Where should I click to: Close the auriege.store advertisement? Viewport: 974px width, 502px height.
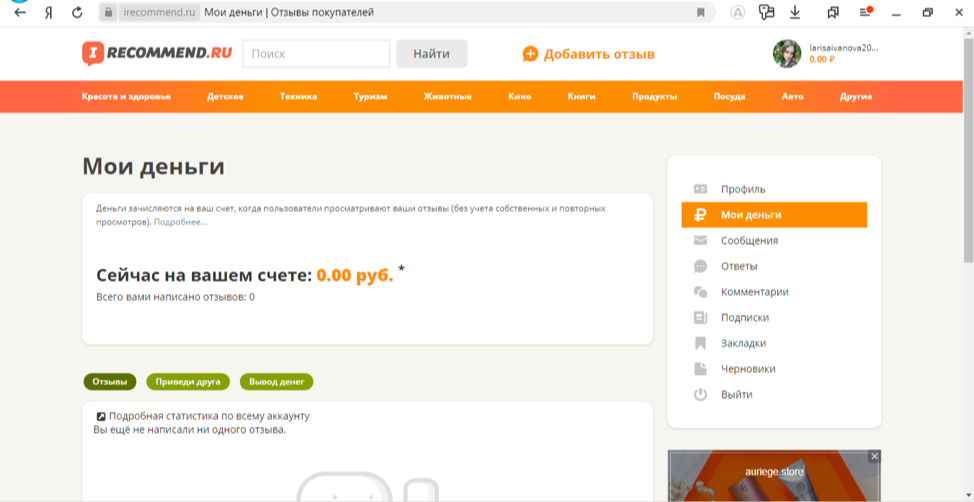(874, 456)
